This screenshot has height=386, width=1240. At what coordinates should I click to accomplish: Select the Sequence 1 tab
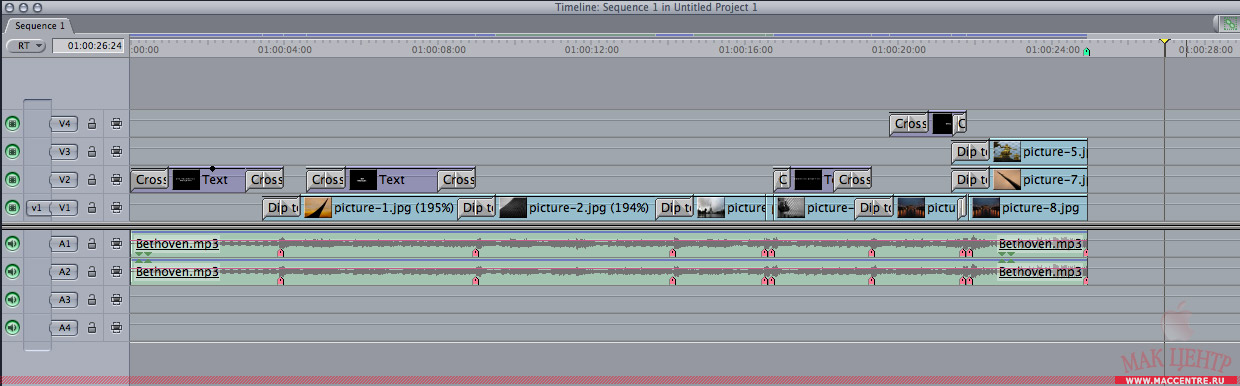40,25
